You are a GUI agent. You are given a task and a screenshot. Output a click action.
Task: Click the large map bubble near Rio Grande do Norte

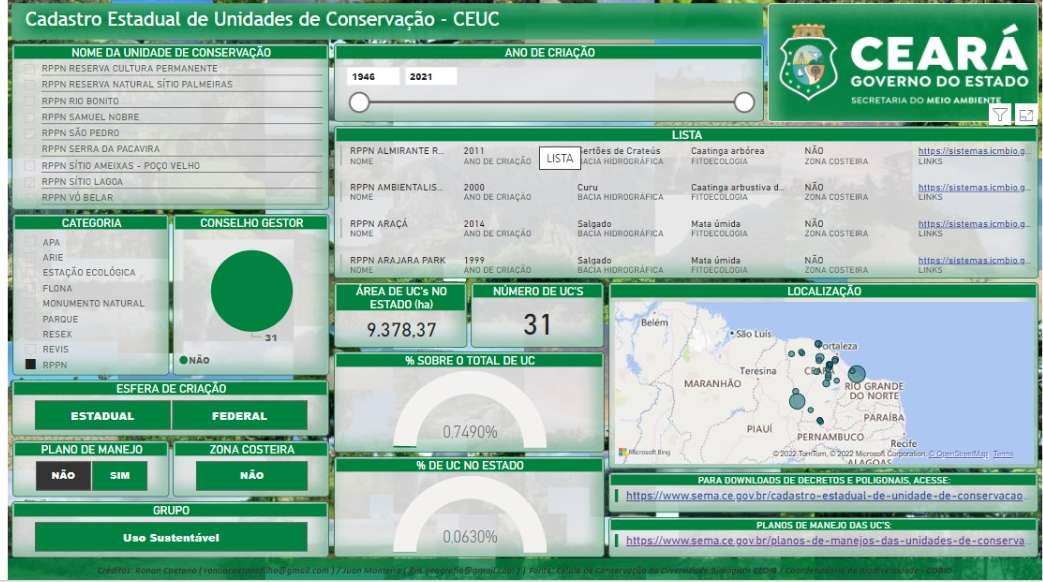857,374
